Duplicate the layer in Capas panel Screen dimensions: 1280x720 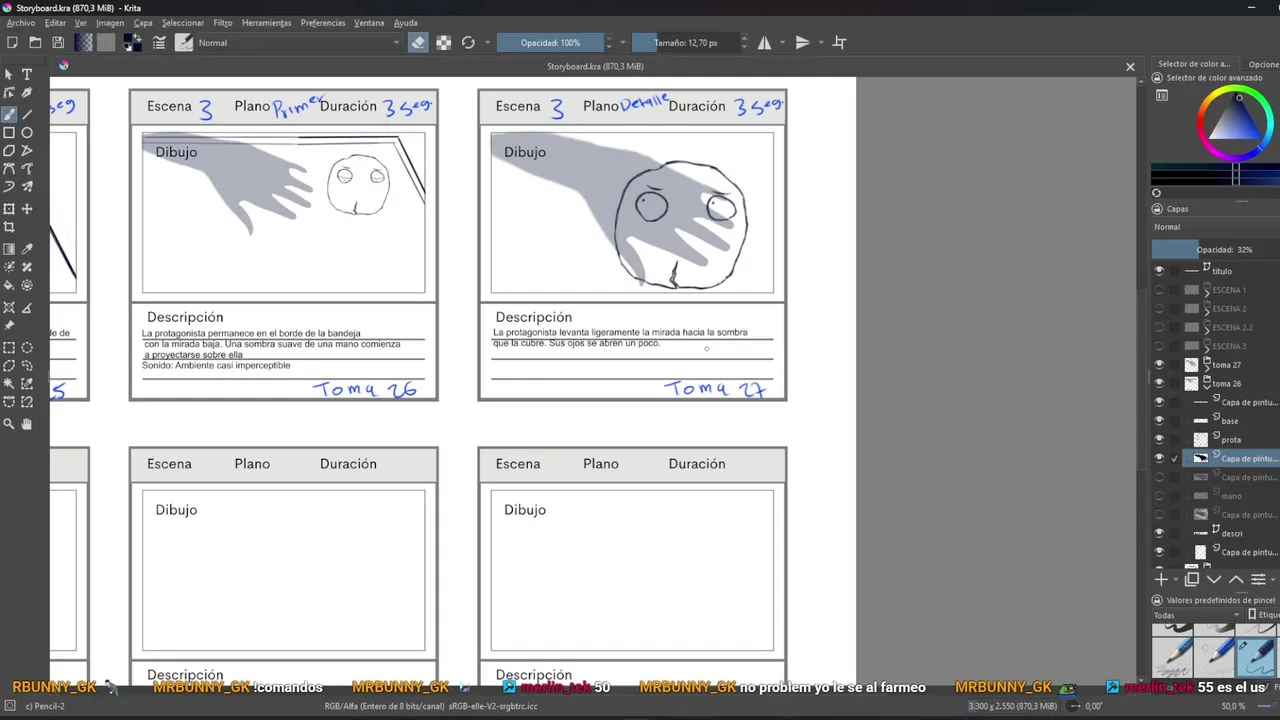click(1192, 579)
